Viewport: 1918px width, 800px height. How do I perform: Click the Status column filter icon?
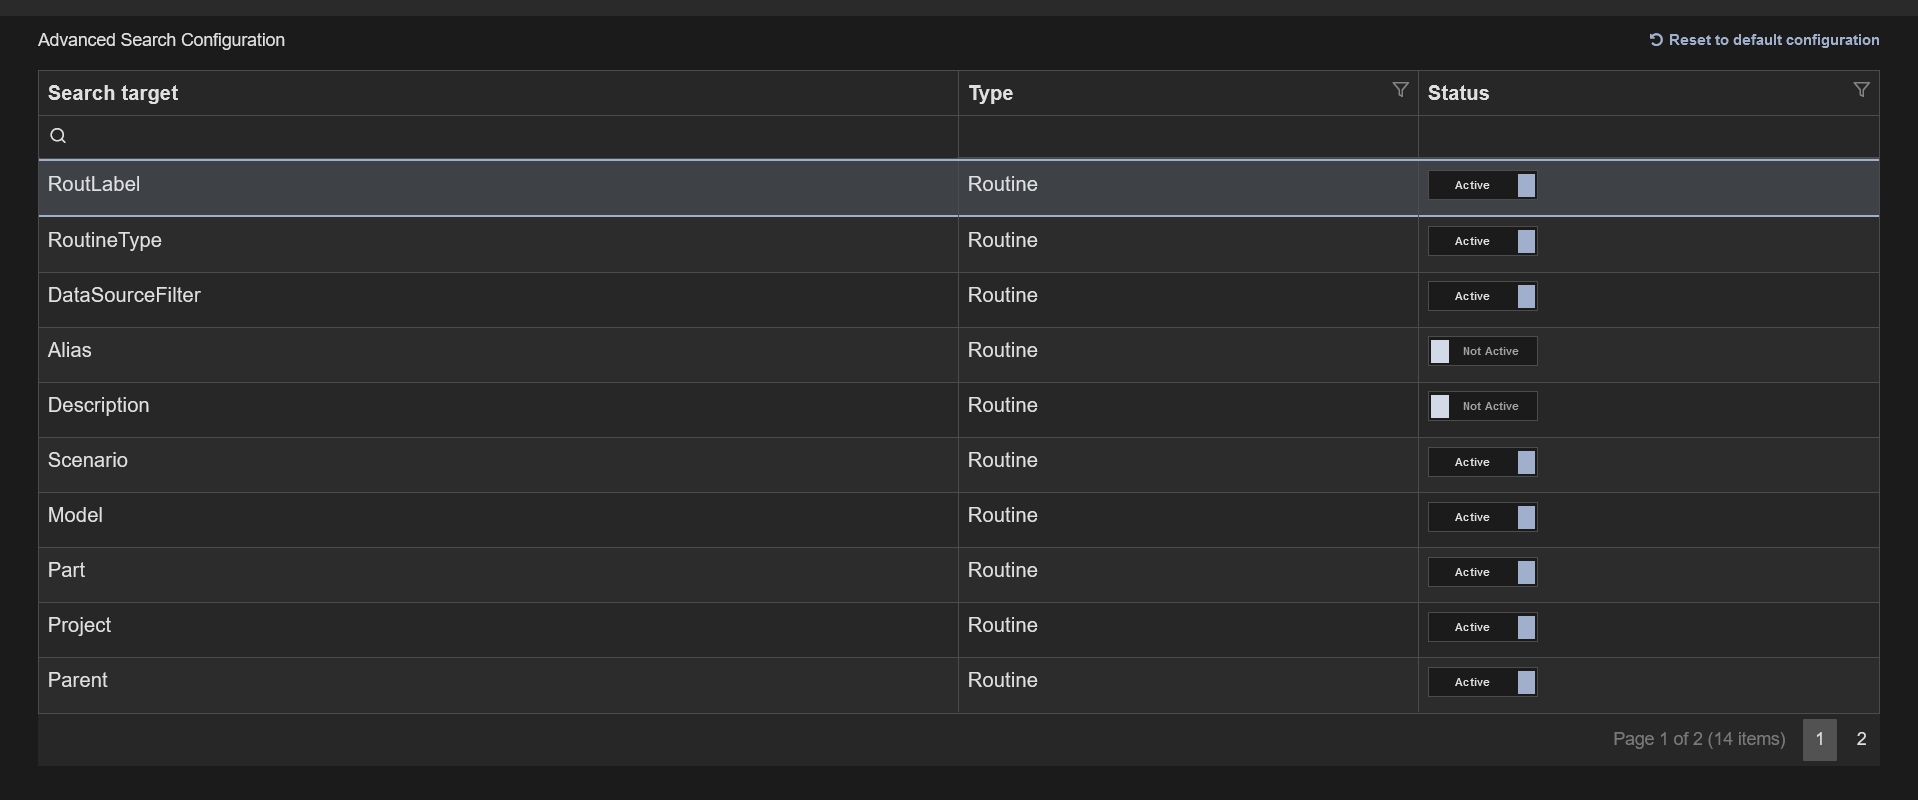point(1860,90)
